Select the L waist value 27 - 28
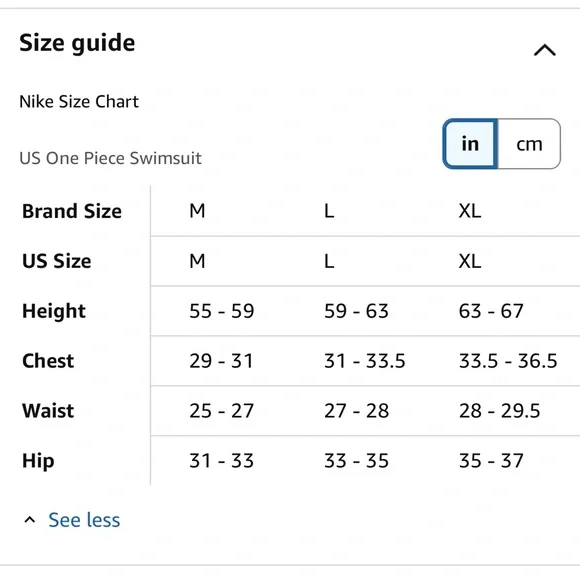This screenshot has height=580, width=580. click(356, 411)
